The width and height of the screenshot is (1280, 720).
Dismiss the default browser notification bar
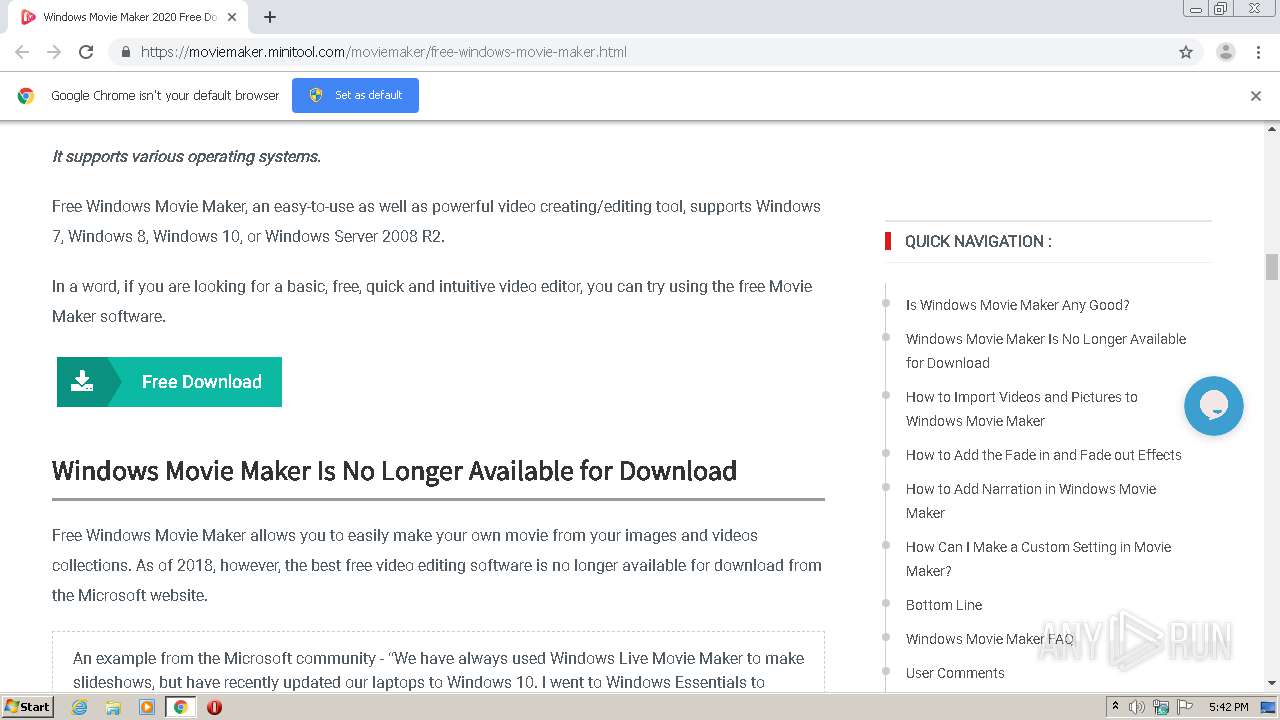[x=1256, y=96]
